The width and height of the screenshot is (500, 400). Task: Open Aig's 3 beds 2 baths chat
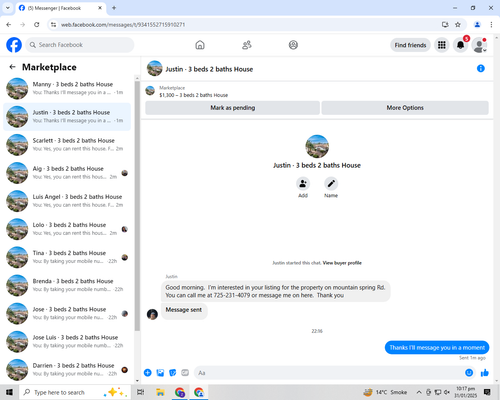[67, 173]
